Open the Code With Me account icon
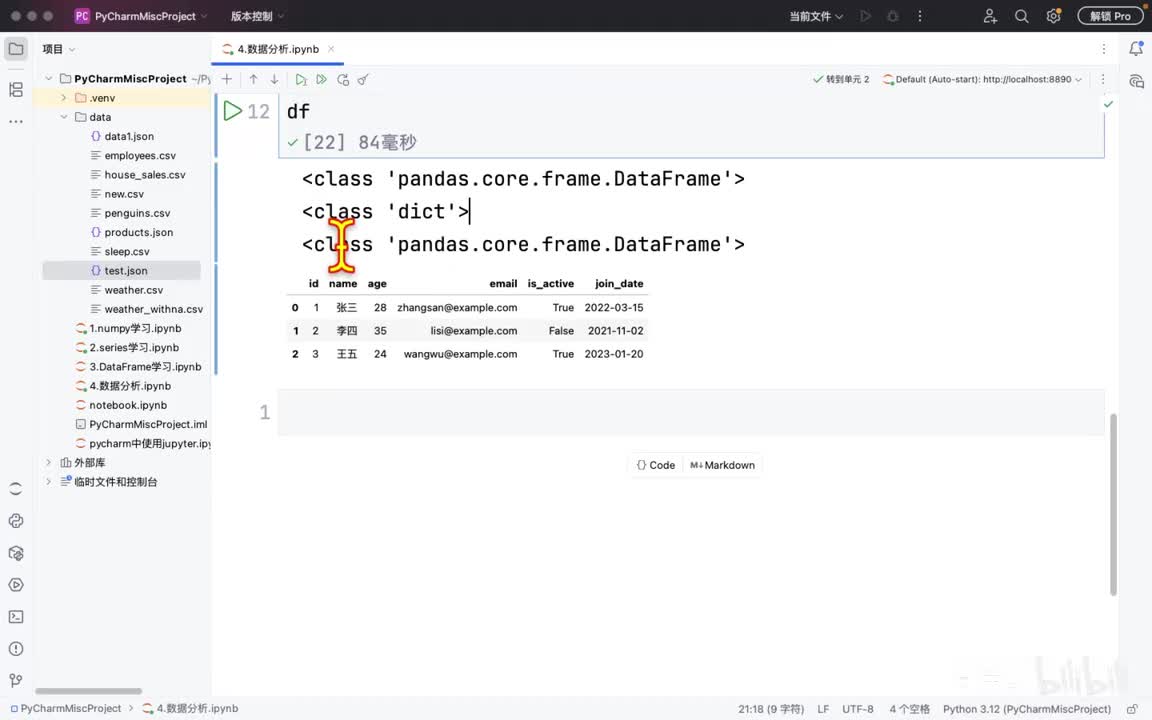The image size is (1152, 720). pyautogui.click(x=990, y=16)
